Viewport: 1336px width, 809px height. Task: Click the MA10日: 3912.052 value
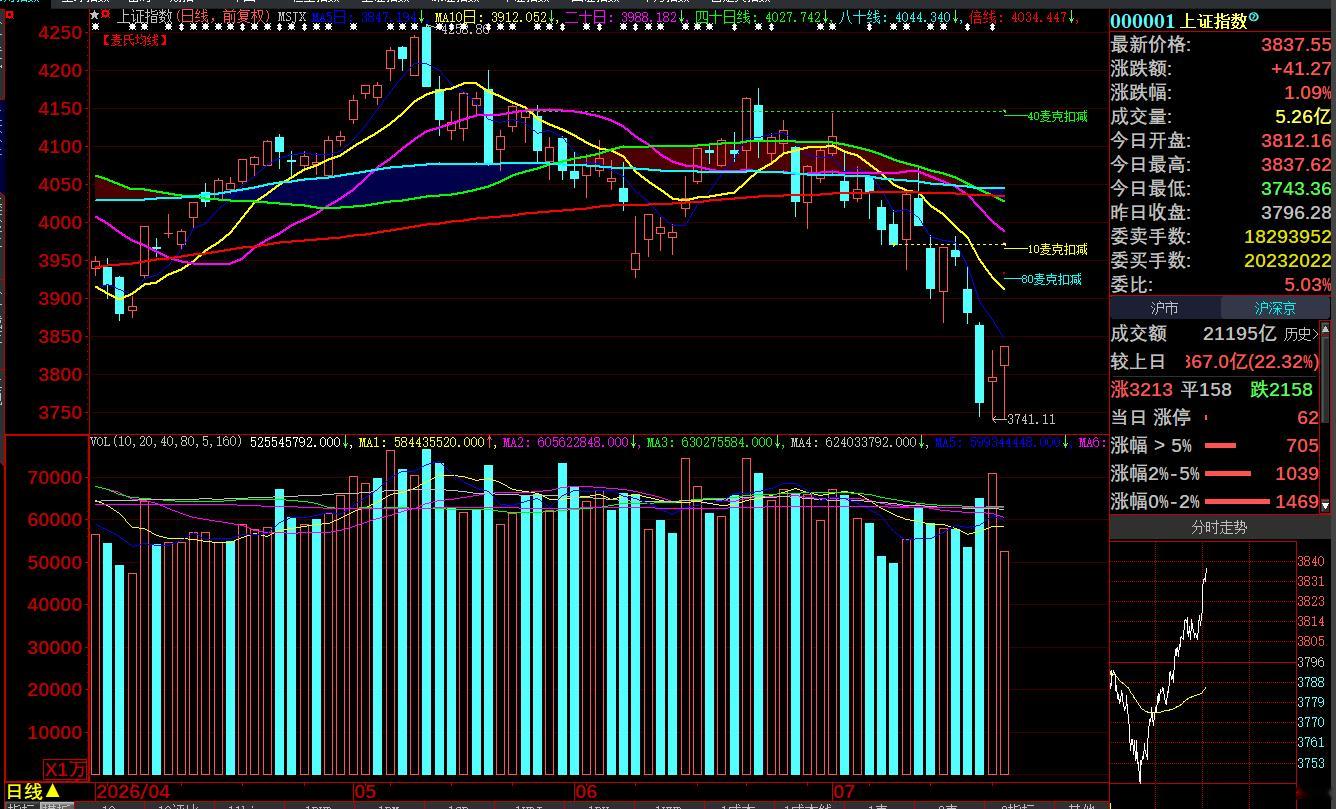click(496, 17)
